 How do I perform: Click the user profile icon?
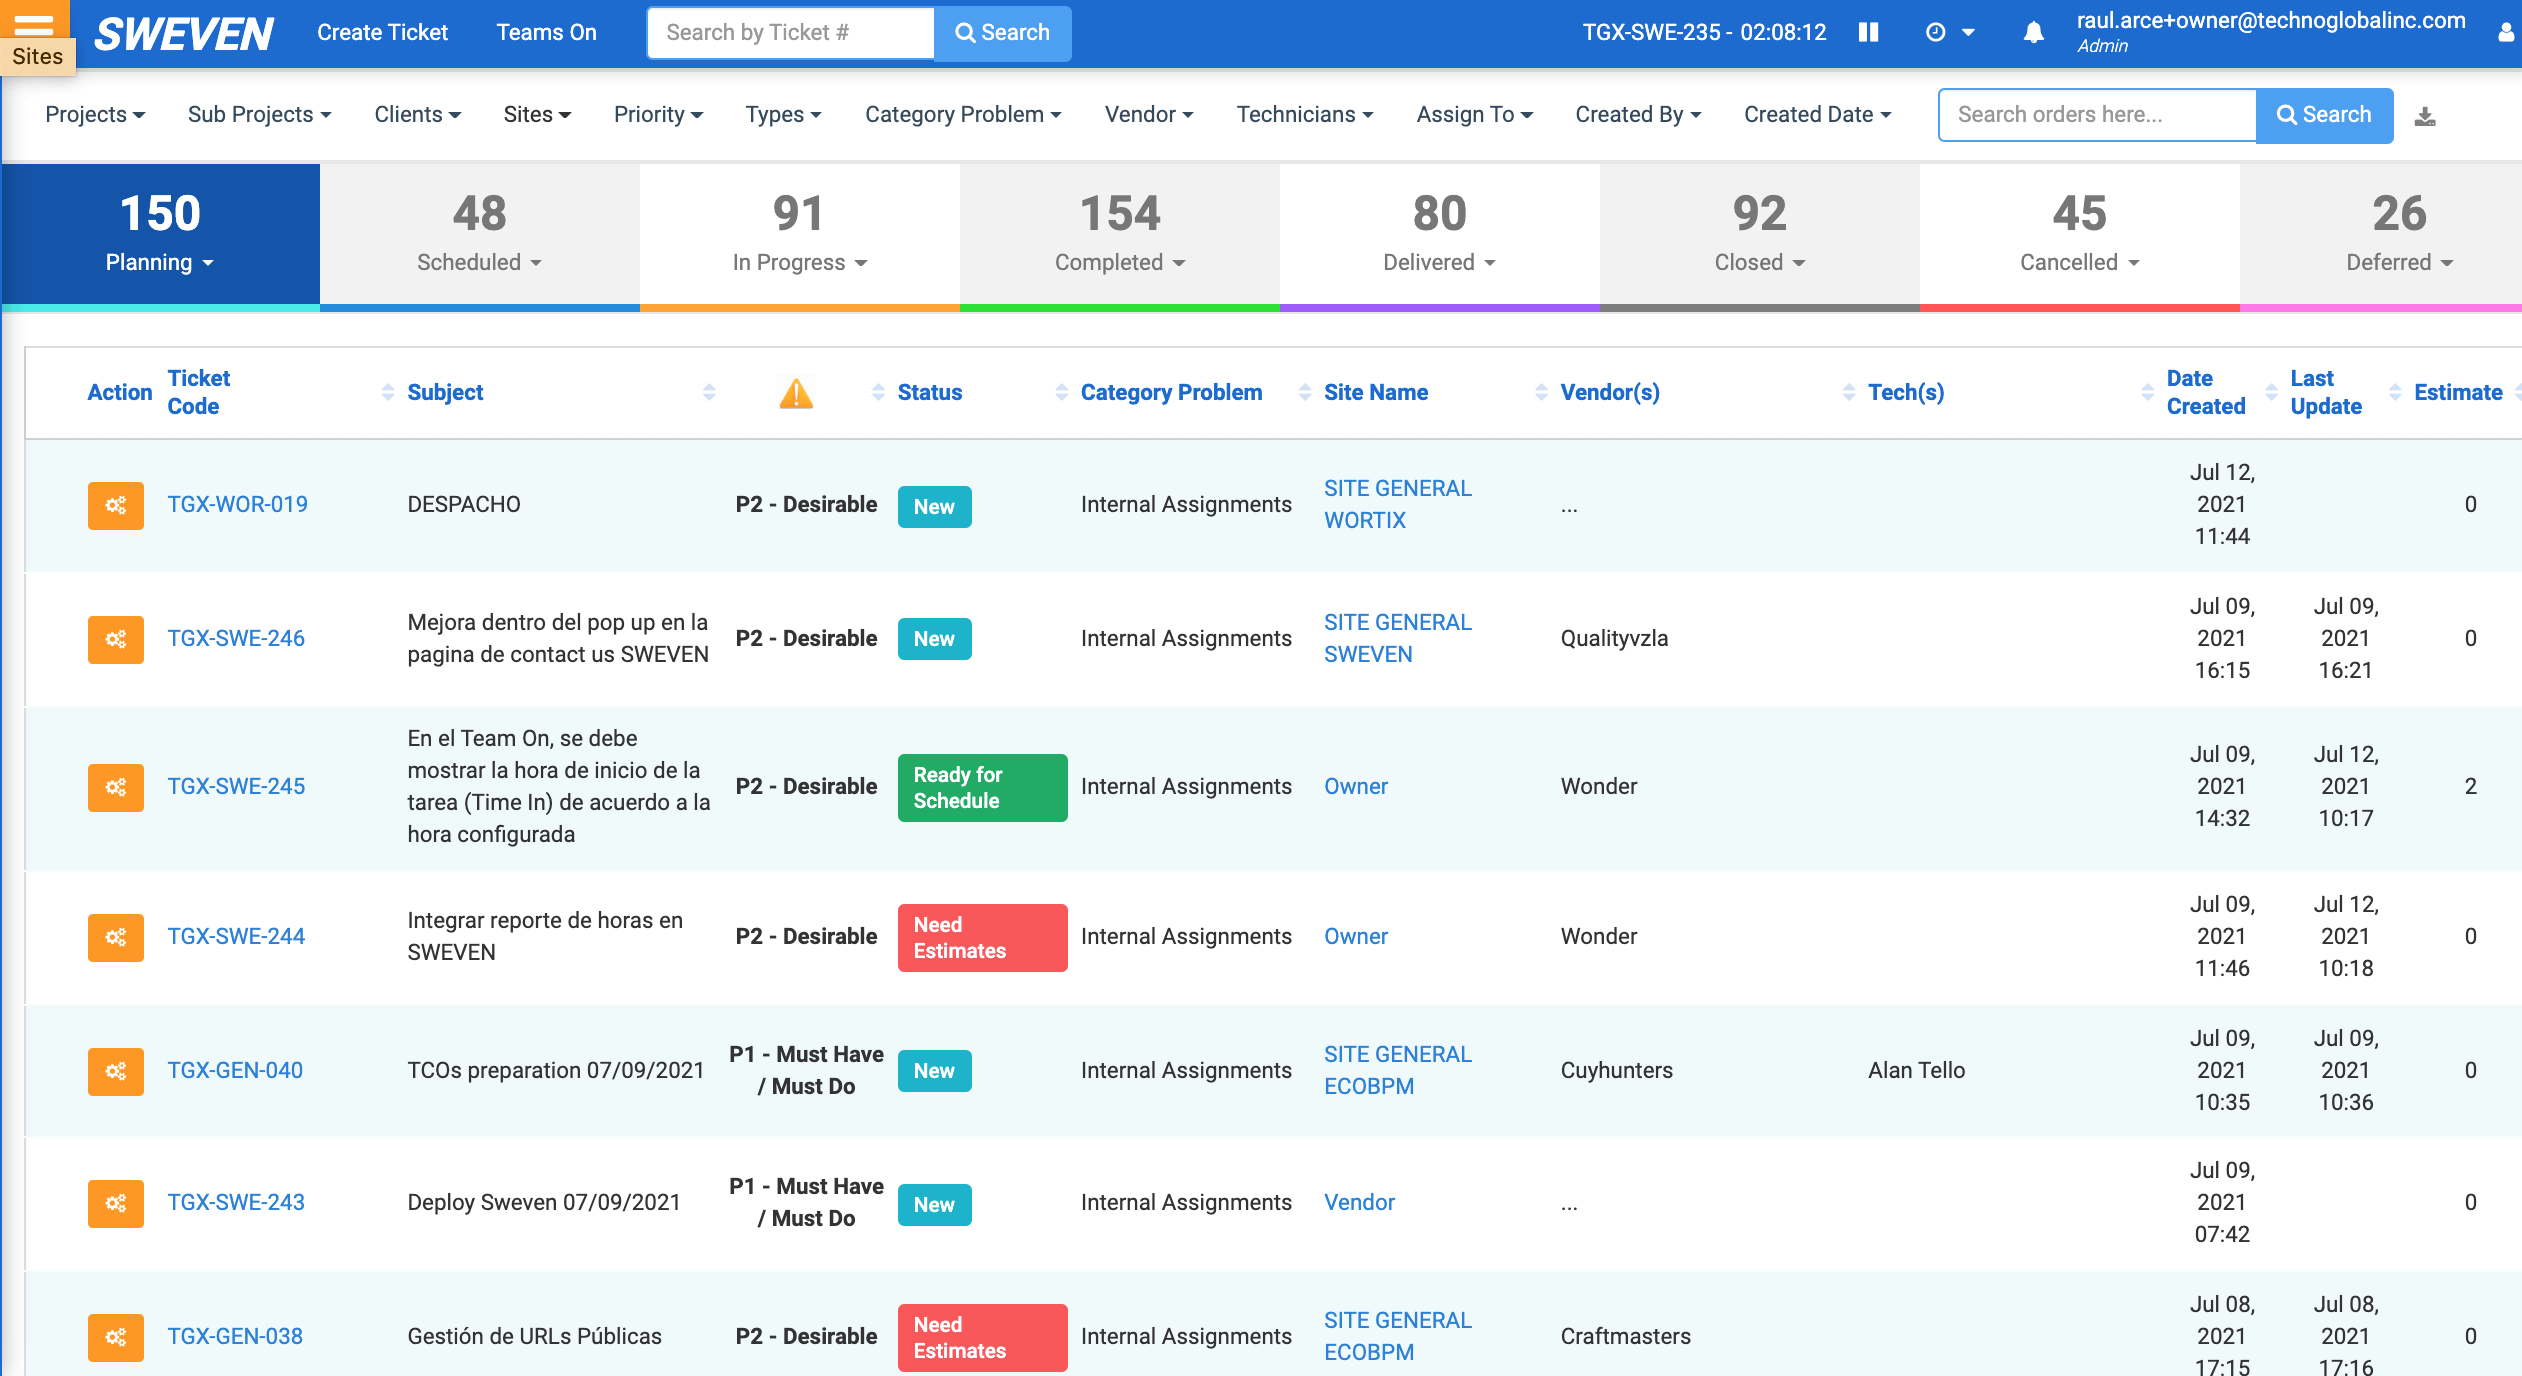click(2507, 33)
